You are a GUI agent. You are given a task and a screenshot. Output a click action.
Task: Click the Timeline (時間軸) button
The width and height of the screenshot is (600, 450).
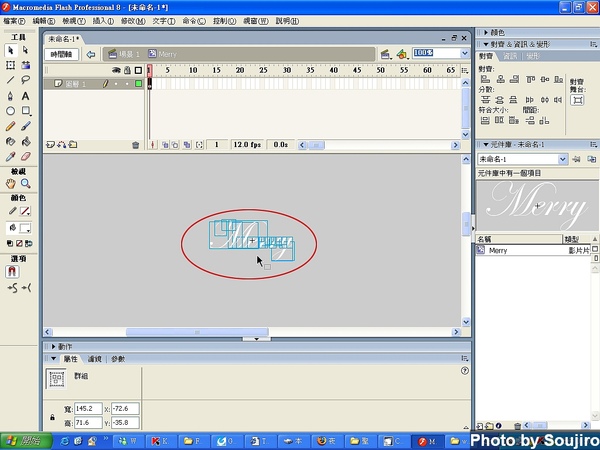pyautogui.click(x=62, y=54)
